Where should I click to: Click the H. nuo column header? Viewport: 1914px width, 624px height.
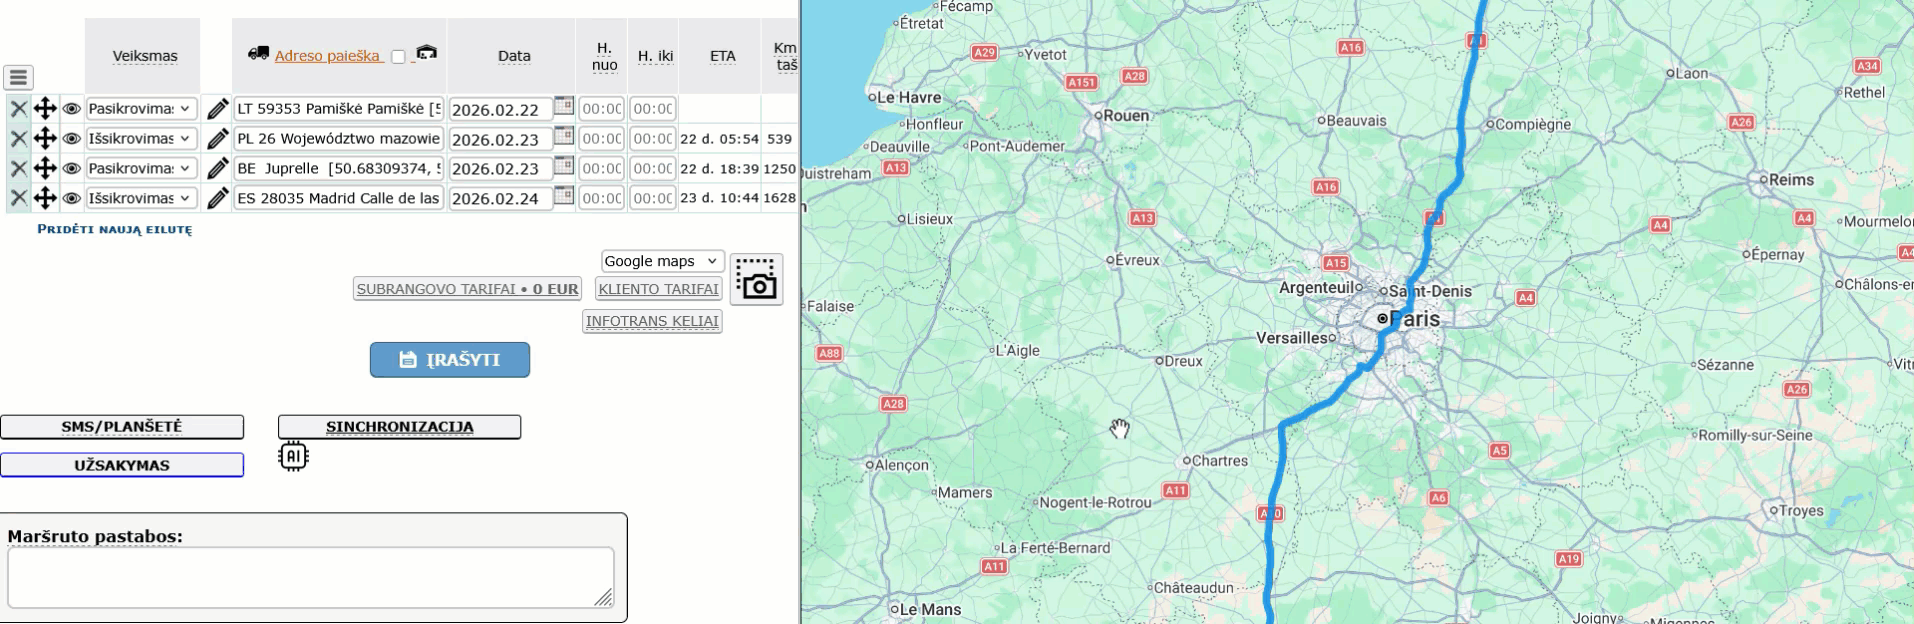[x=604, y=56]
